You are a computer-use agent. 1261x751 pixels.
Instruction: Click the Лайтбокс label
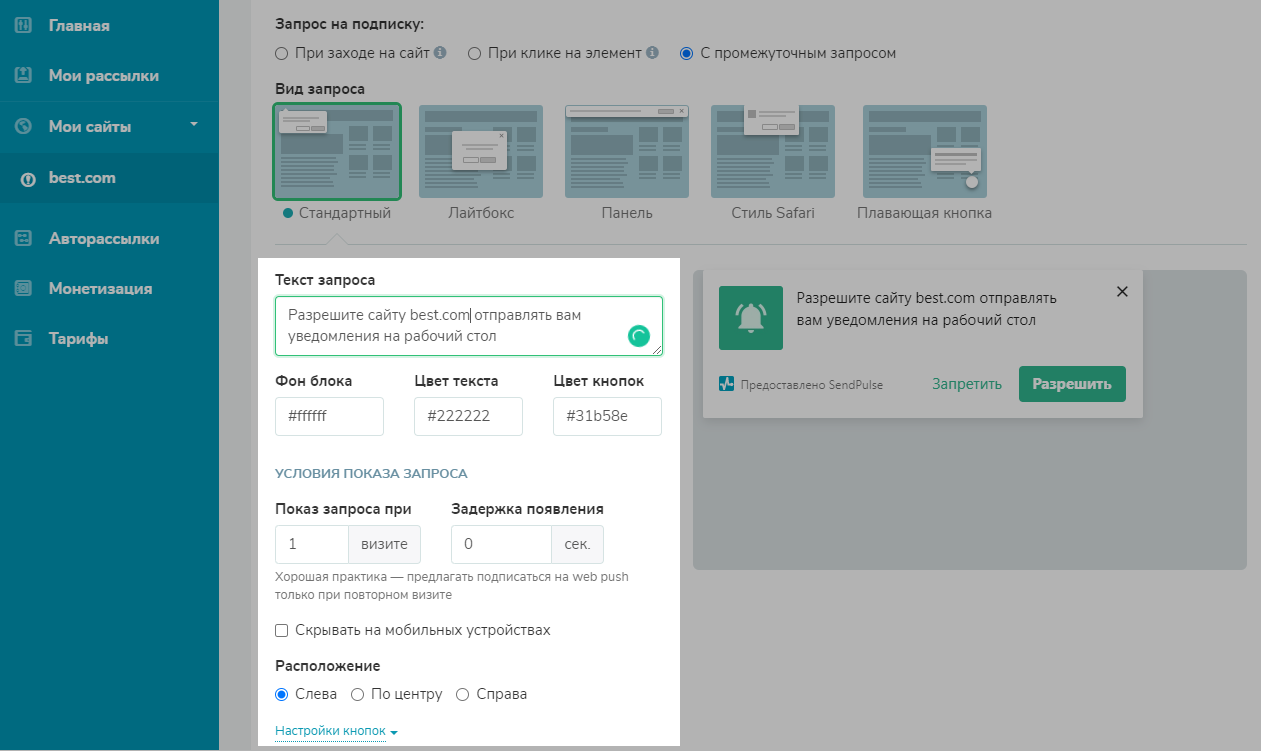tap(481, 213)
